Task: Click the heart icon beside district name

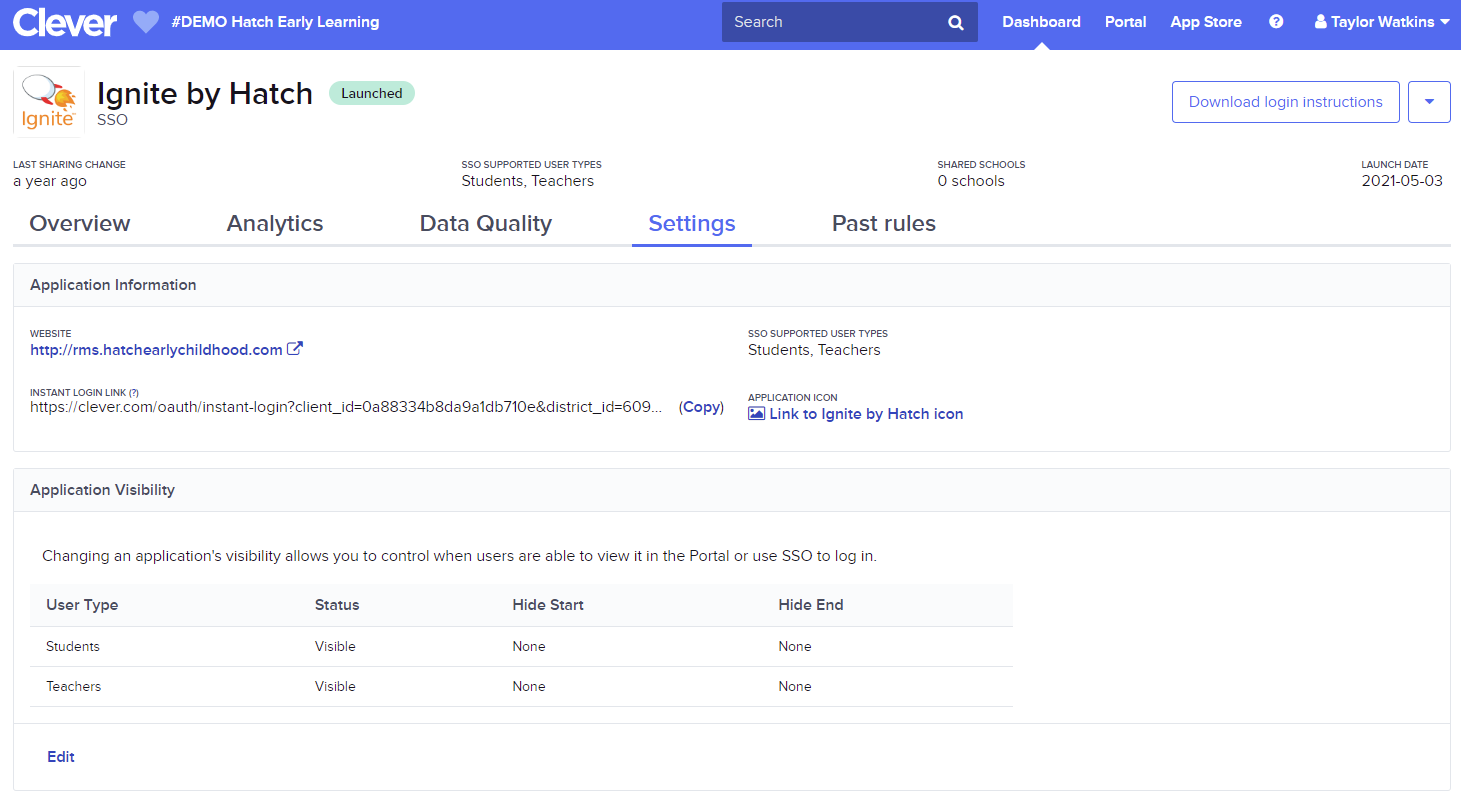Action: (x=146, y=22)
